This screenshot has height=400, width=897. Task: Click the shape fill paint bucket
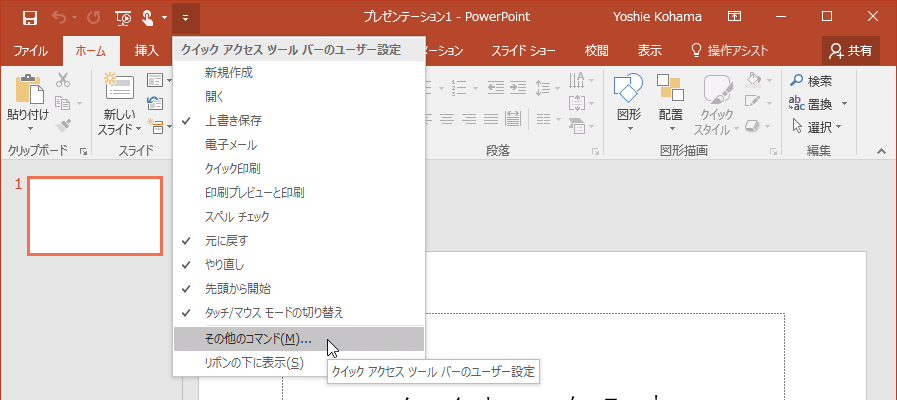[x=754, y=78]
